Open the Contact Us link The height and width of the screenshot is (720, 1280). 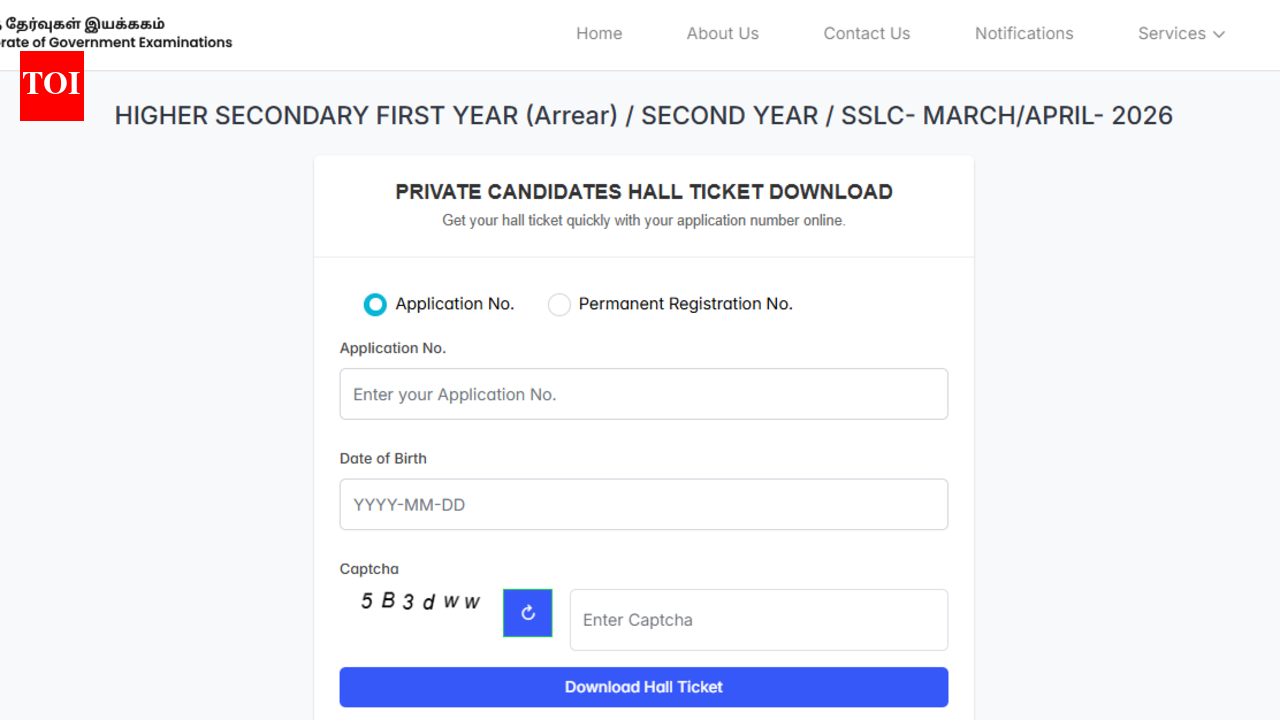click(866, 34)
